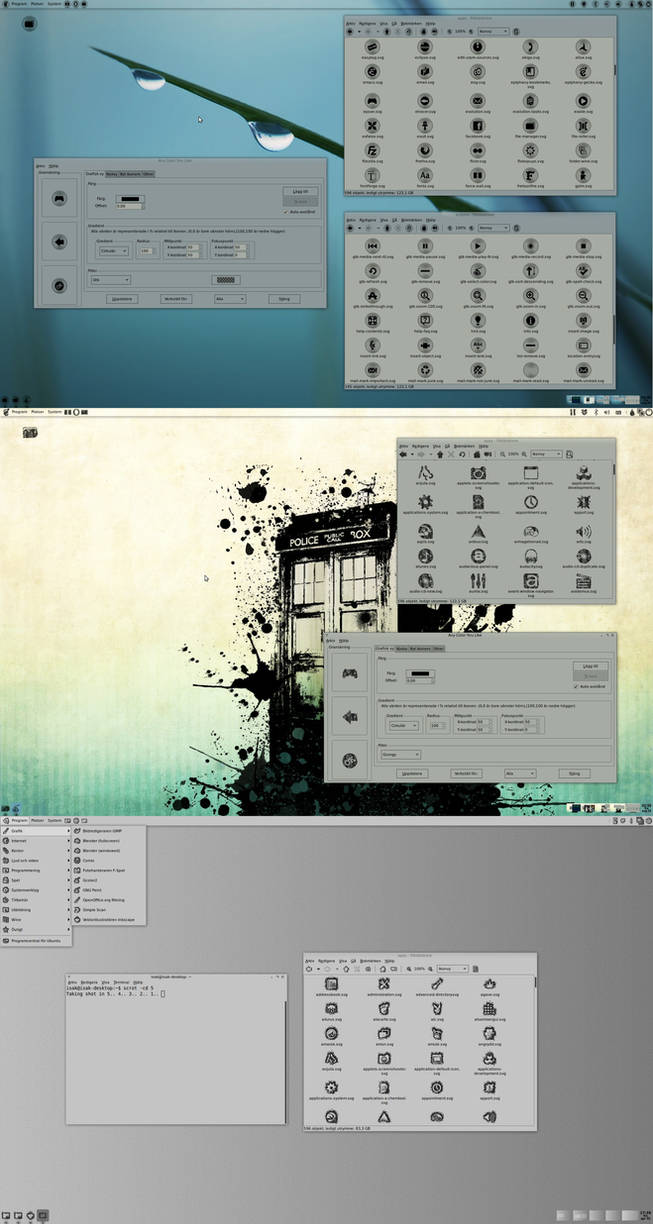The height and width of the screenshot is (1224, 653).
Task: Click Uppdatera button in TARDIS desktop dialog
Action: tap(412, 773)
